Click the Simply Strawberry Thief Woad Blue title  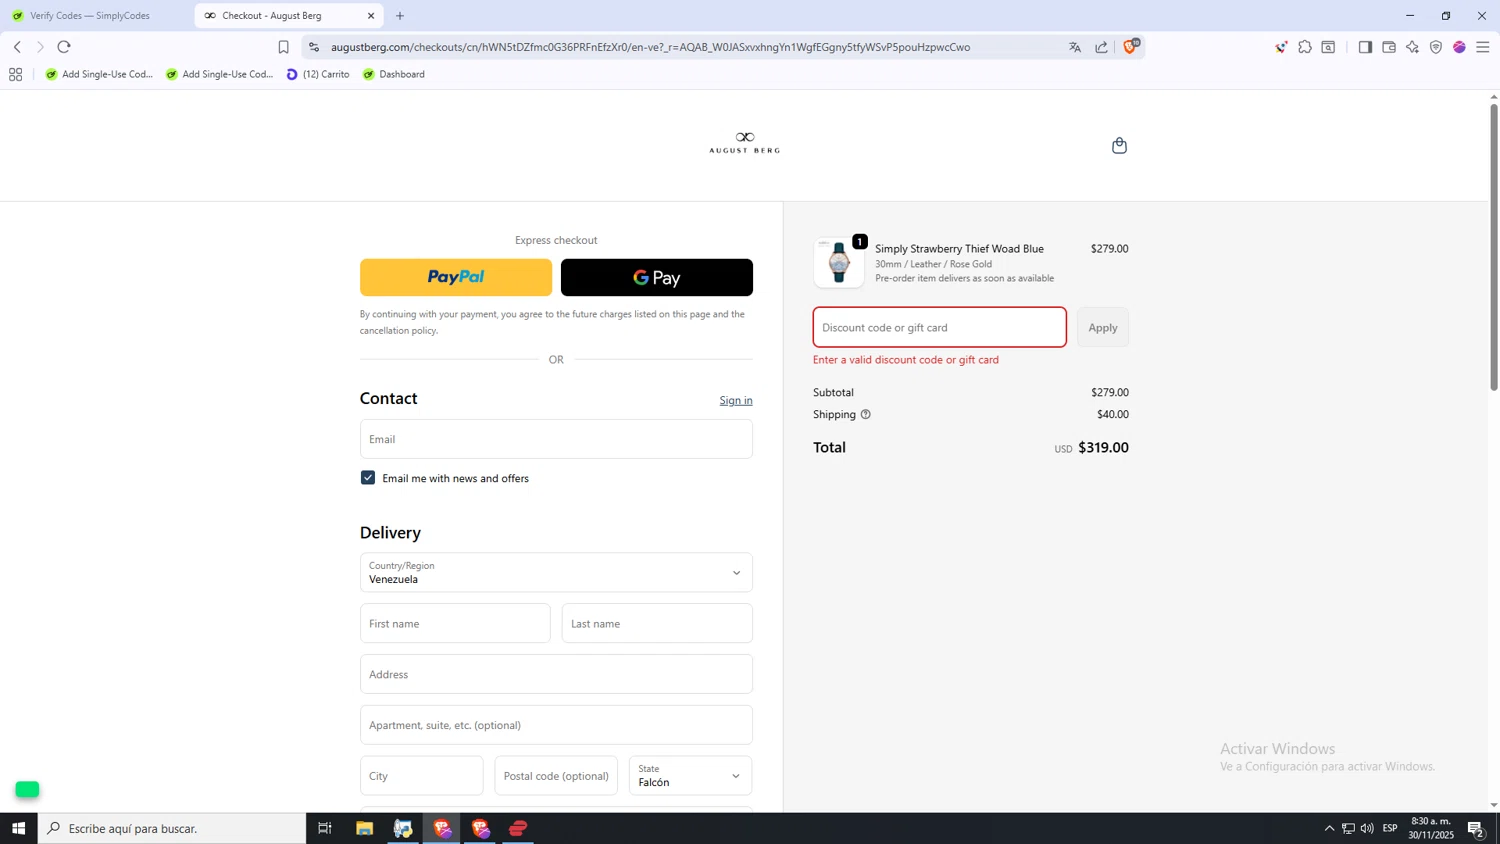pyautogui.click(x=959, y=249)
